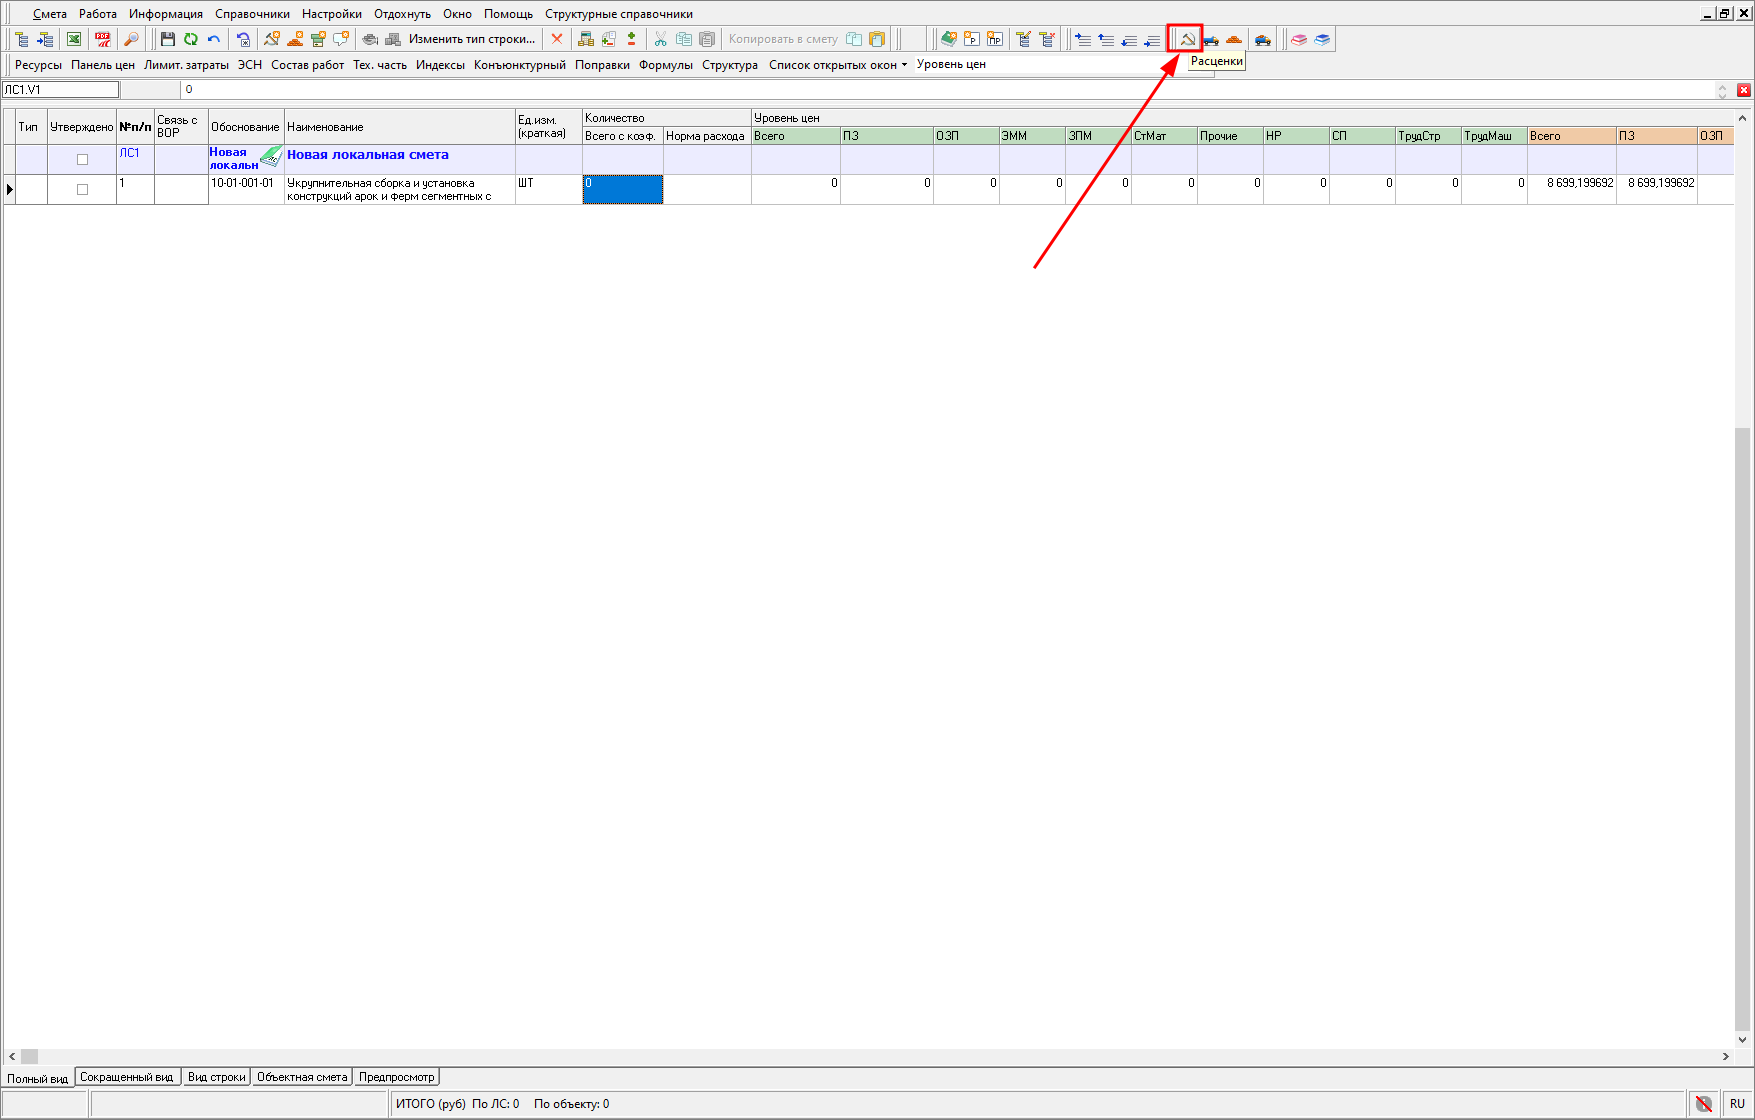1755x1120 pixels.
Task: Click the ЛС1.V1 cell address field
Action: (x=60, y=90)
